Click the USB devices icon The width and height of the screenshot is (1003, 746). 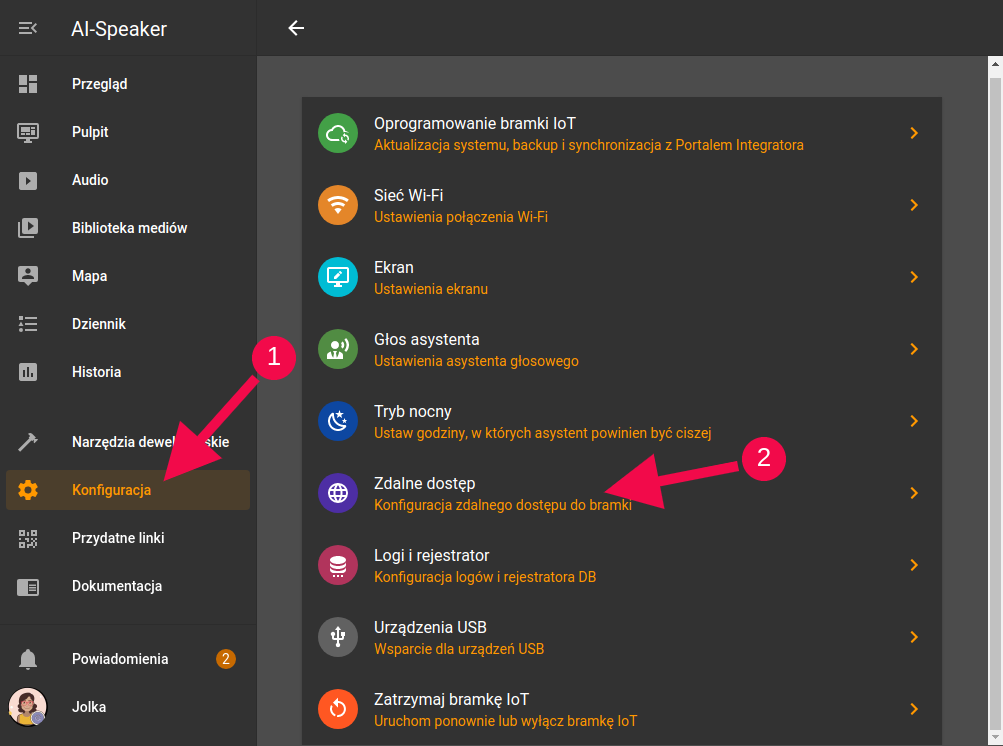tap(338, 638)
